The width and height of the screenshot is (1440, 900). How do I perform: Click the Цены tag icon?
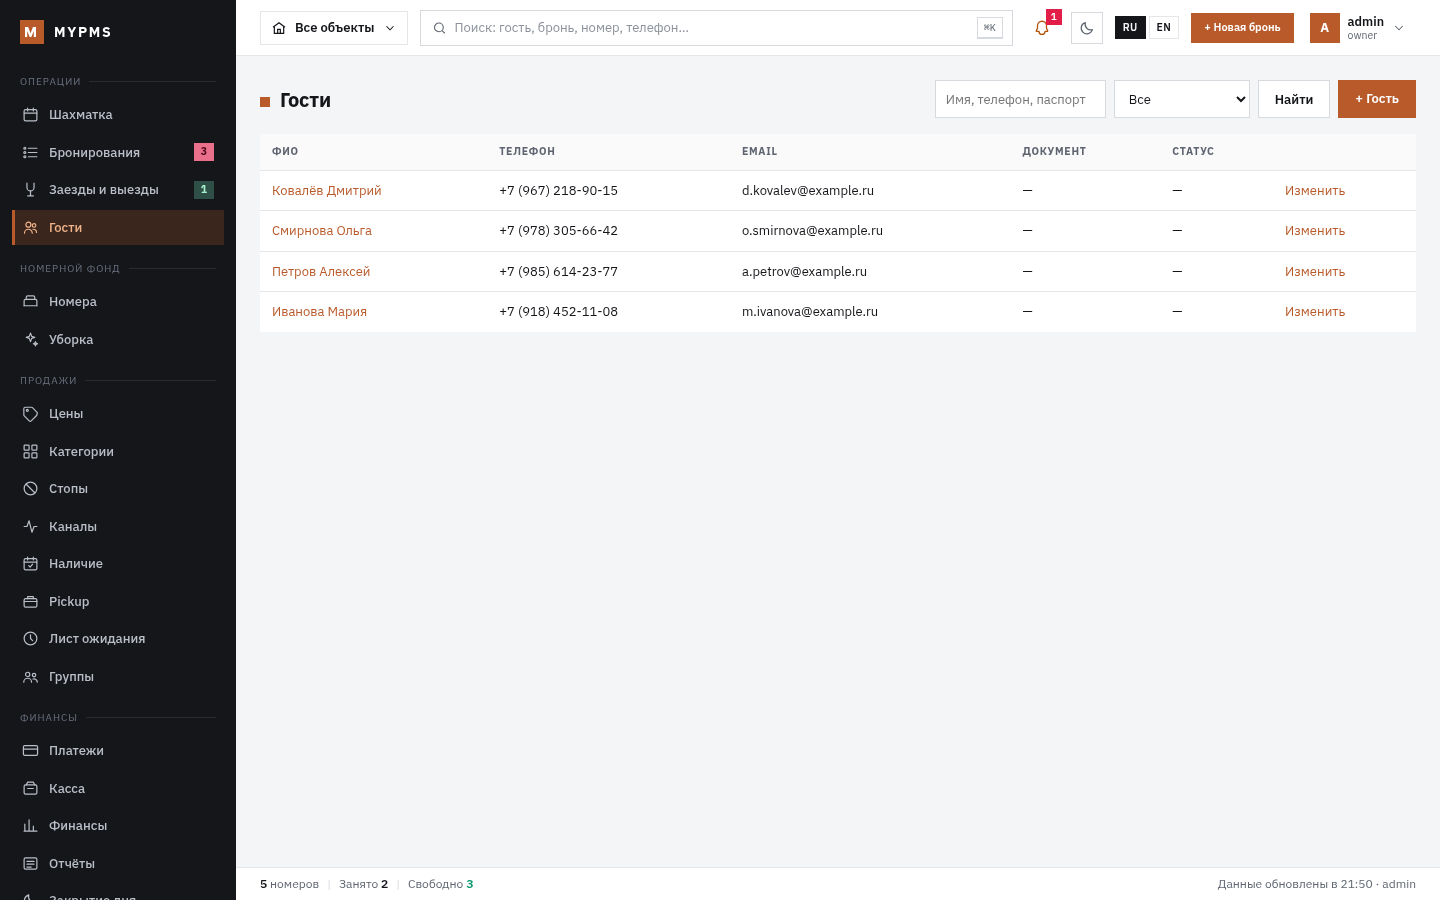[x=31, y=414]
